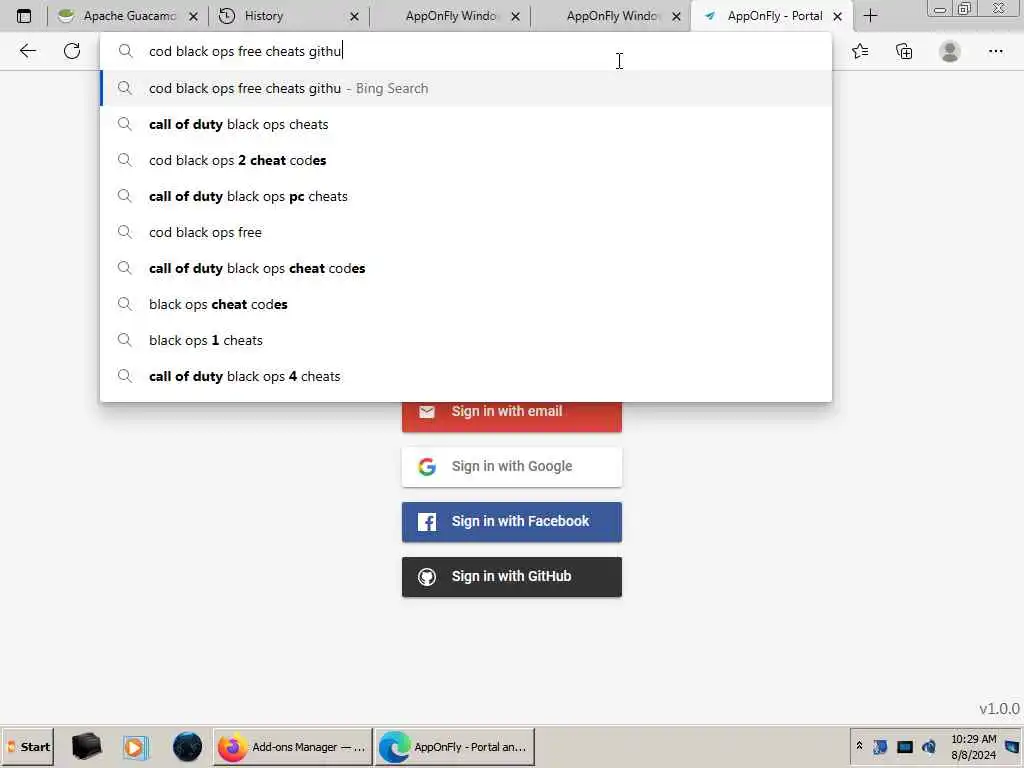1024x768 pixels.
Task: Switch to second AppOnFly Windows tab
Action: [611, 16]
